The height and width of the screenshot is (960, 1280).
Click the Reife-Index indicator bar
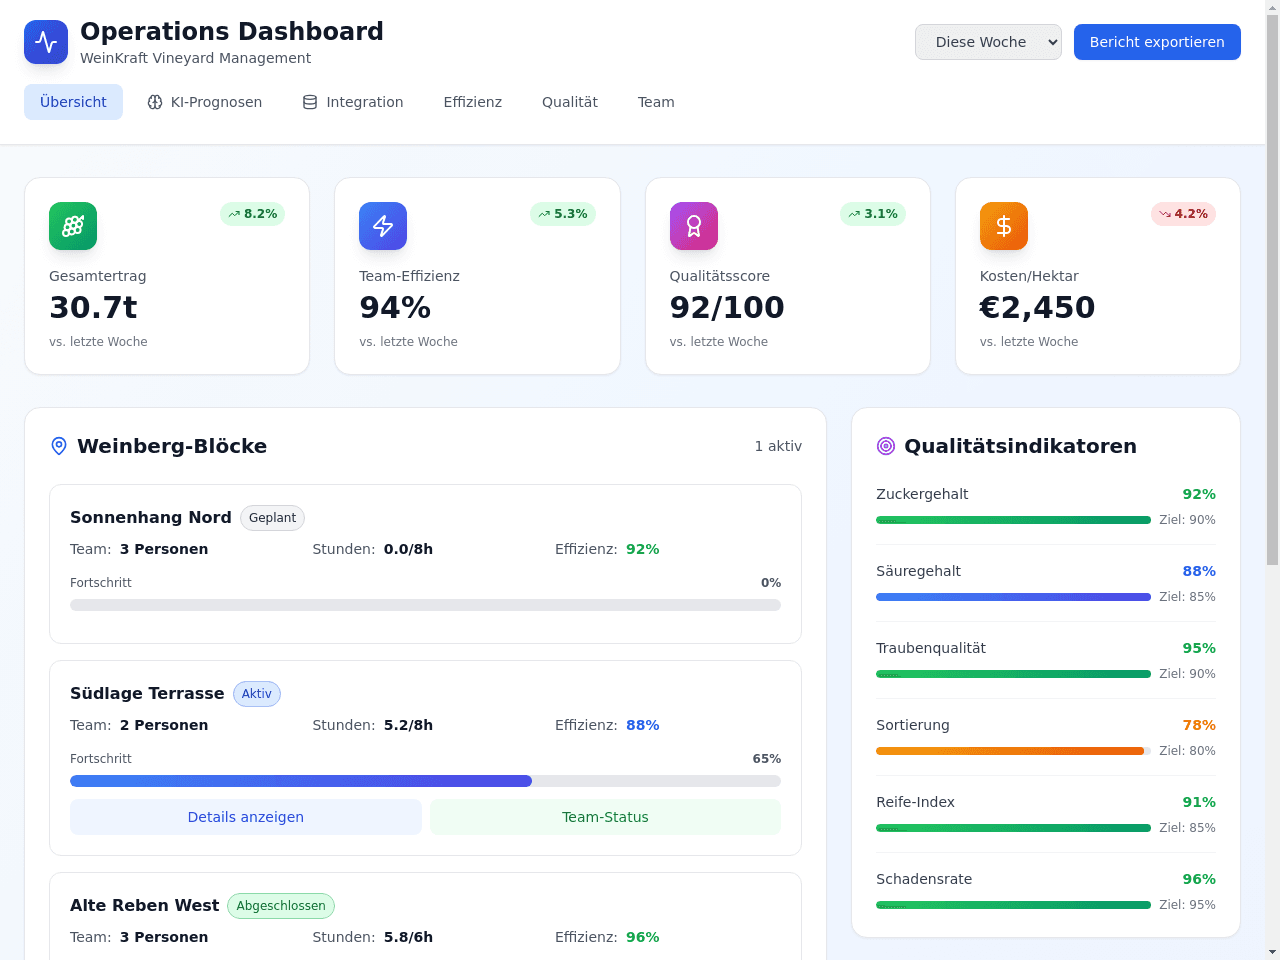pyautogui.click(x=1013, y=828)
